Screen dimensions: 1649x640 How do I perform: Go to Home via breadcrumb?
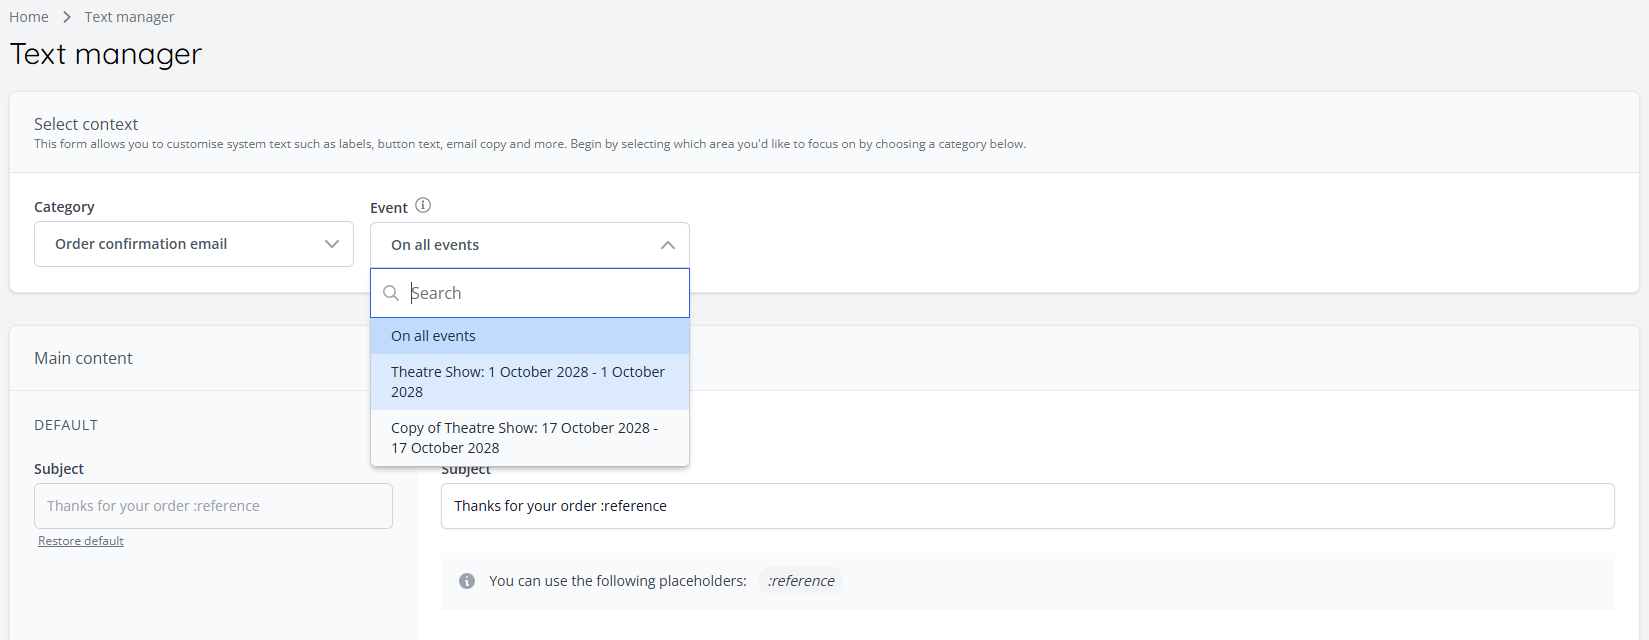coord(29,17)
